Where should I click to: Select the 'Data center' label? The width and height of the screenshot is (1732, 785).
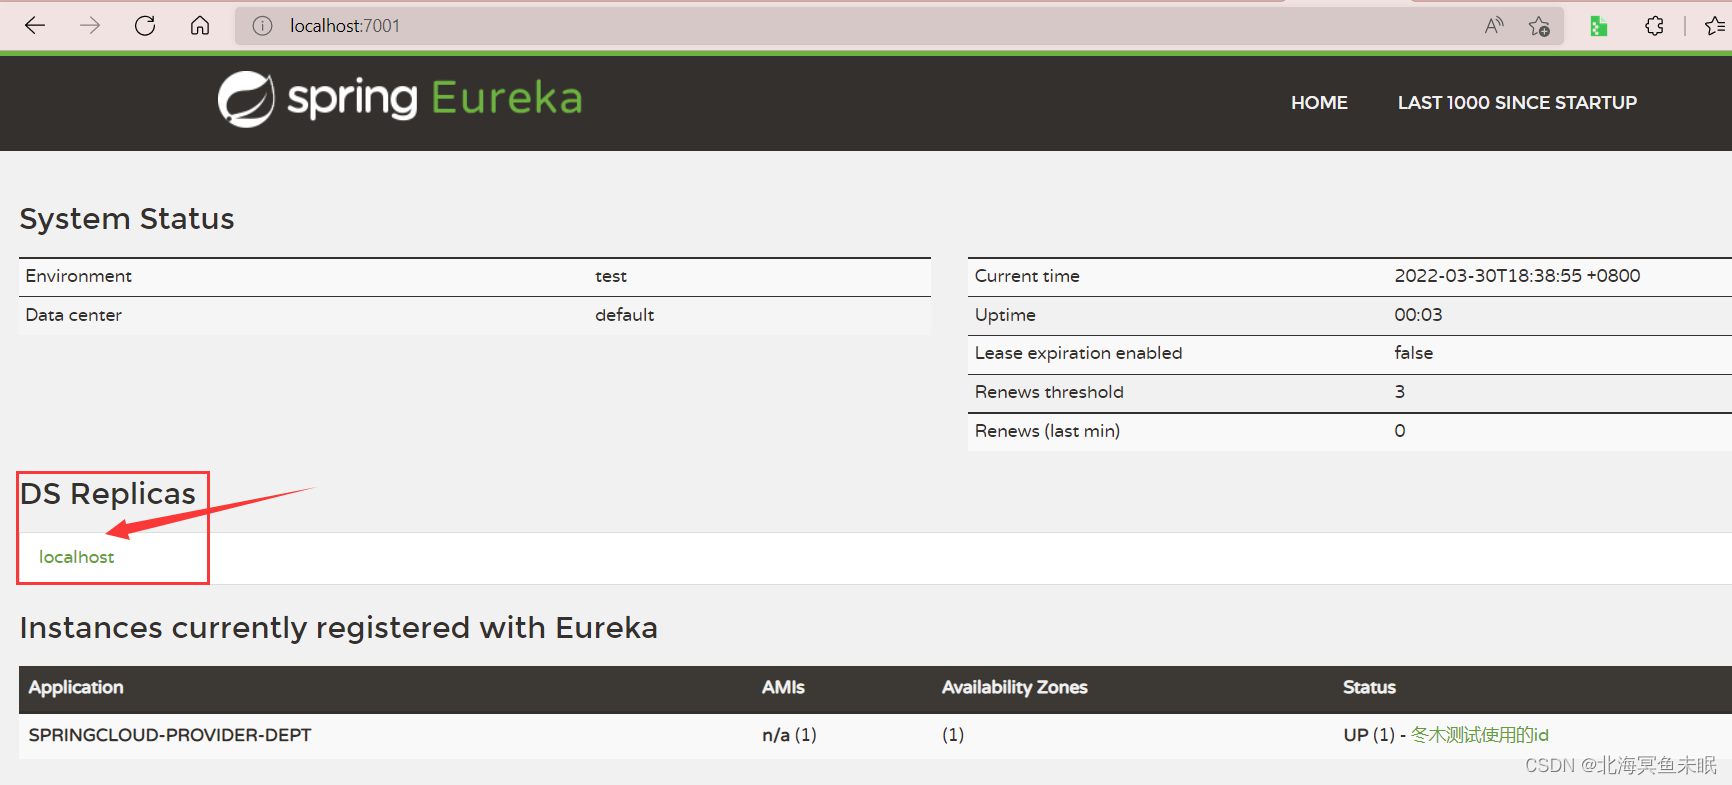pyautogui.click(x=73, y=315)
